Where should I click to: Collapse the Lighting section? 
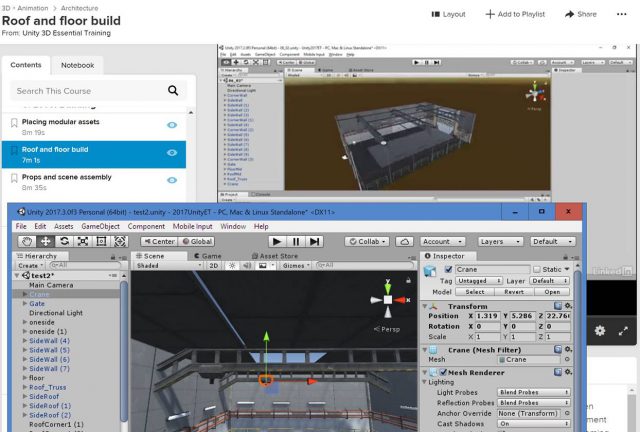[x=424, y=382]
